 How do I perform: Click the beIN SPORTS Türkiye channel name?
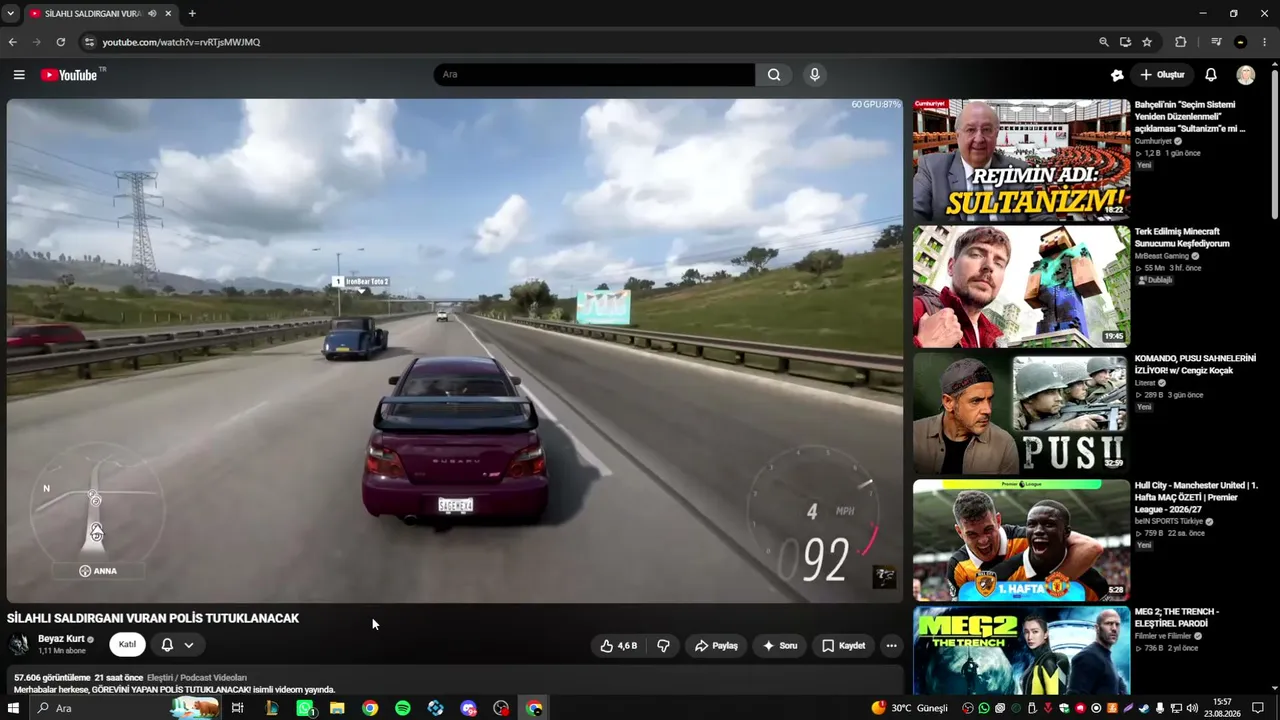tap(1169, 521)
